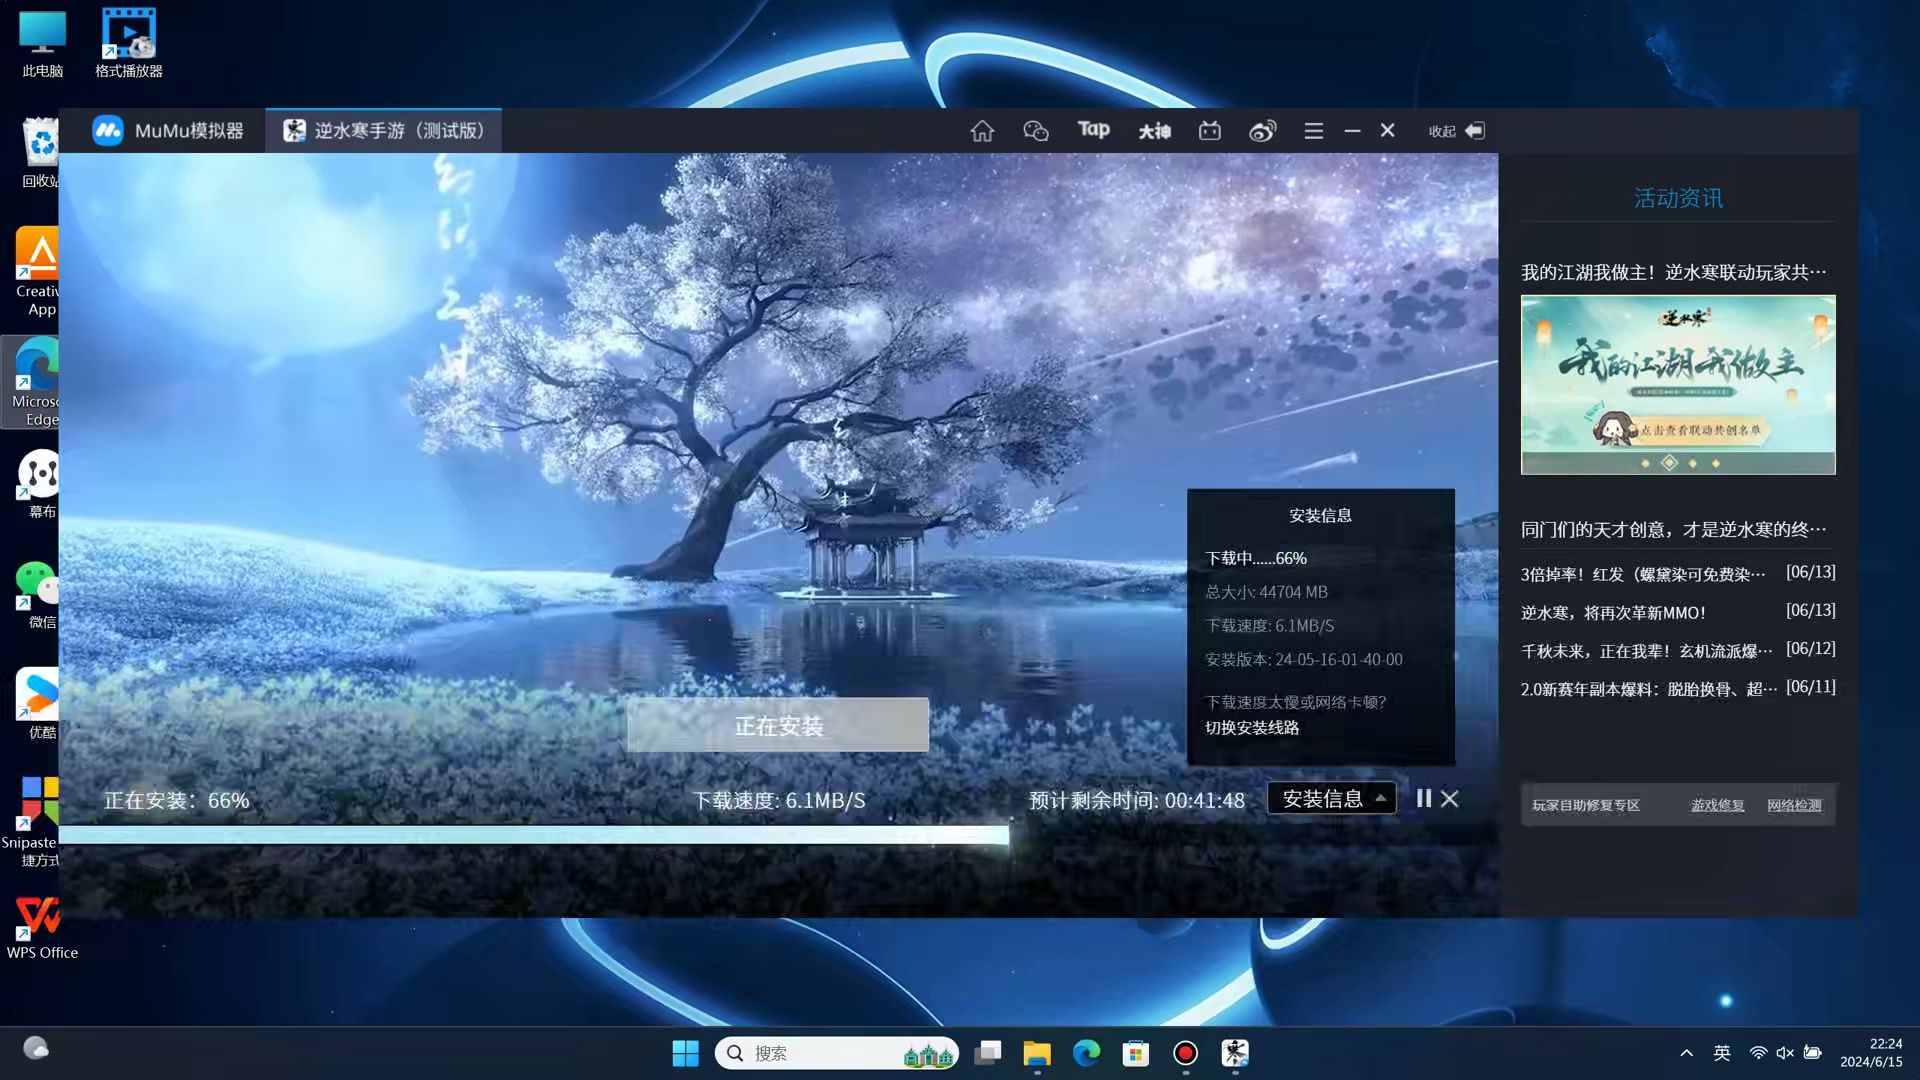Click the 游戏修复 link
Screen dimensions: 1920x1080
click(1717, 805)
